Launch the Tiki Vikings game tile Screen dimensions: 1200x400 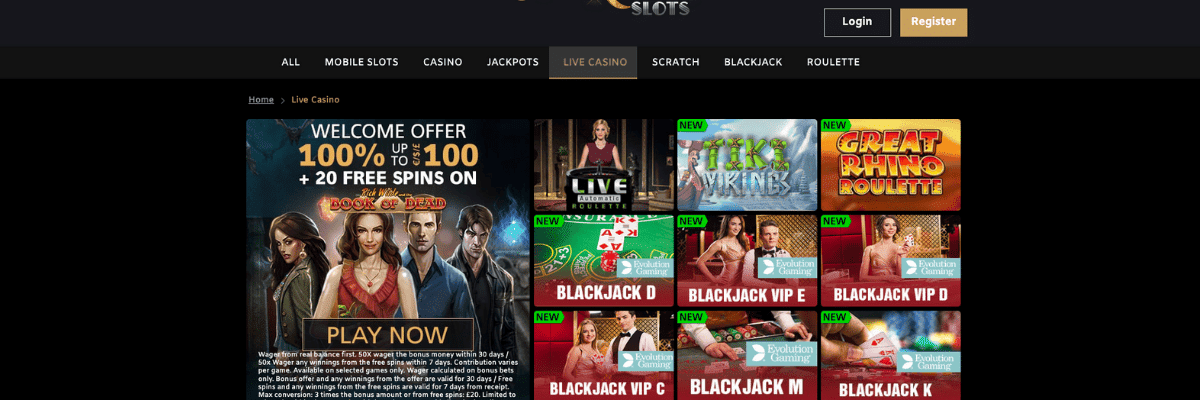tap(747, 165)
